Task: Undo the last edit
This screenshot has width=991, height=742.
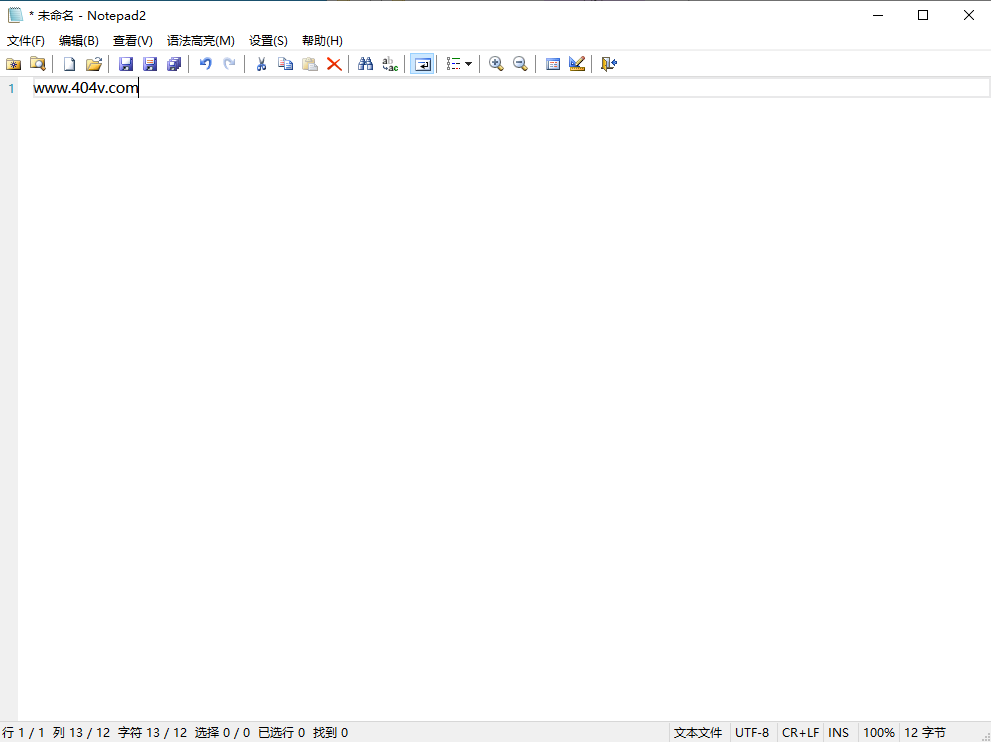Action: tap(205, 63)
